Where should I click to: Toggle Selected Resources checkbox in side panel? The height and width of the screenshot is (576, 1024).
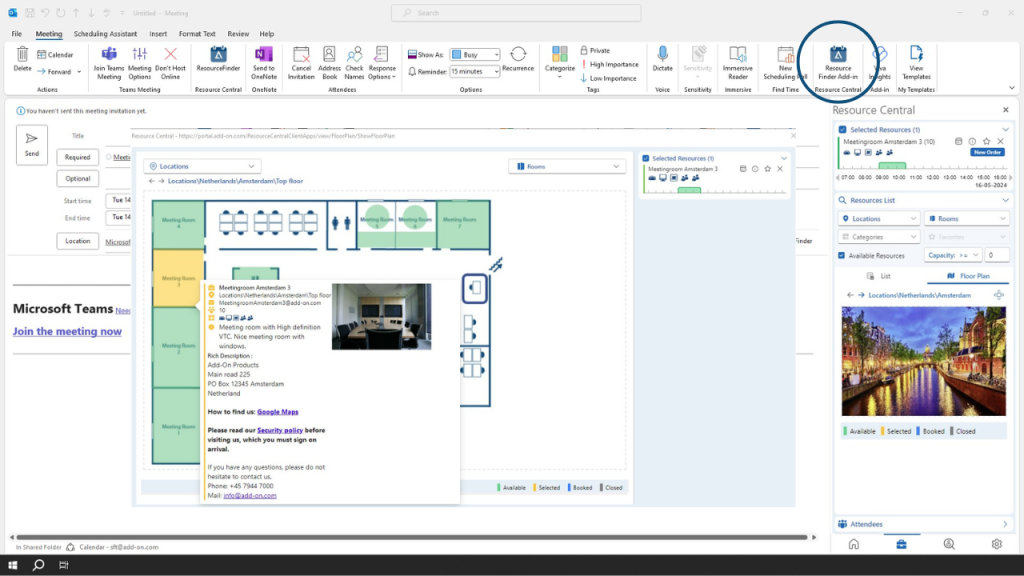pyautogui.click(x=842, y=130)
